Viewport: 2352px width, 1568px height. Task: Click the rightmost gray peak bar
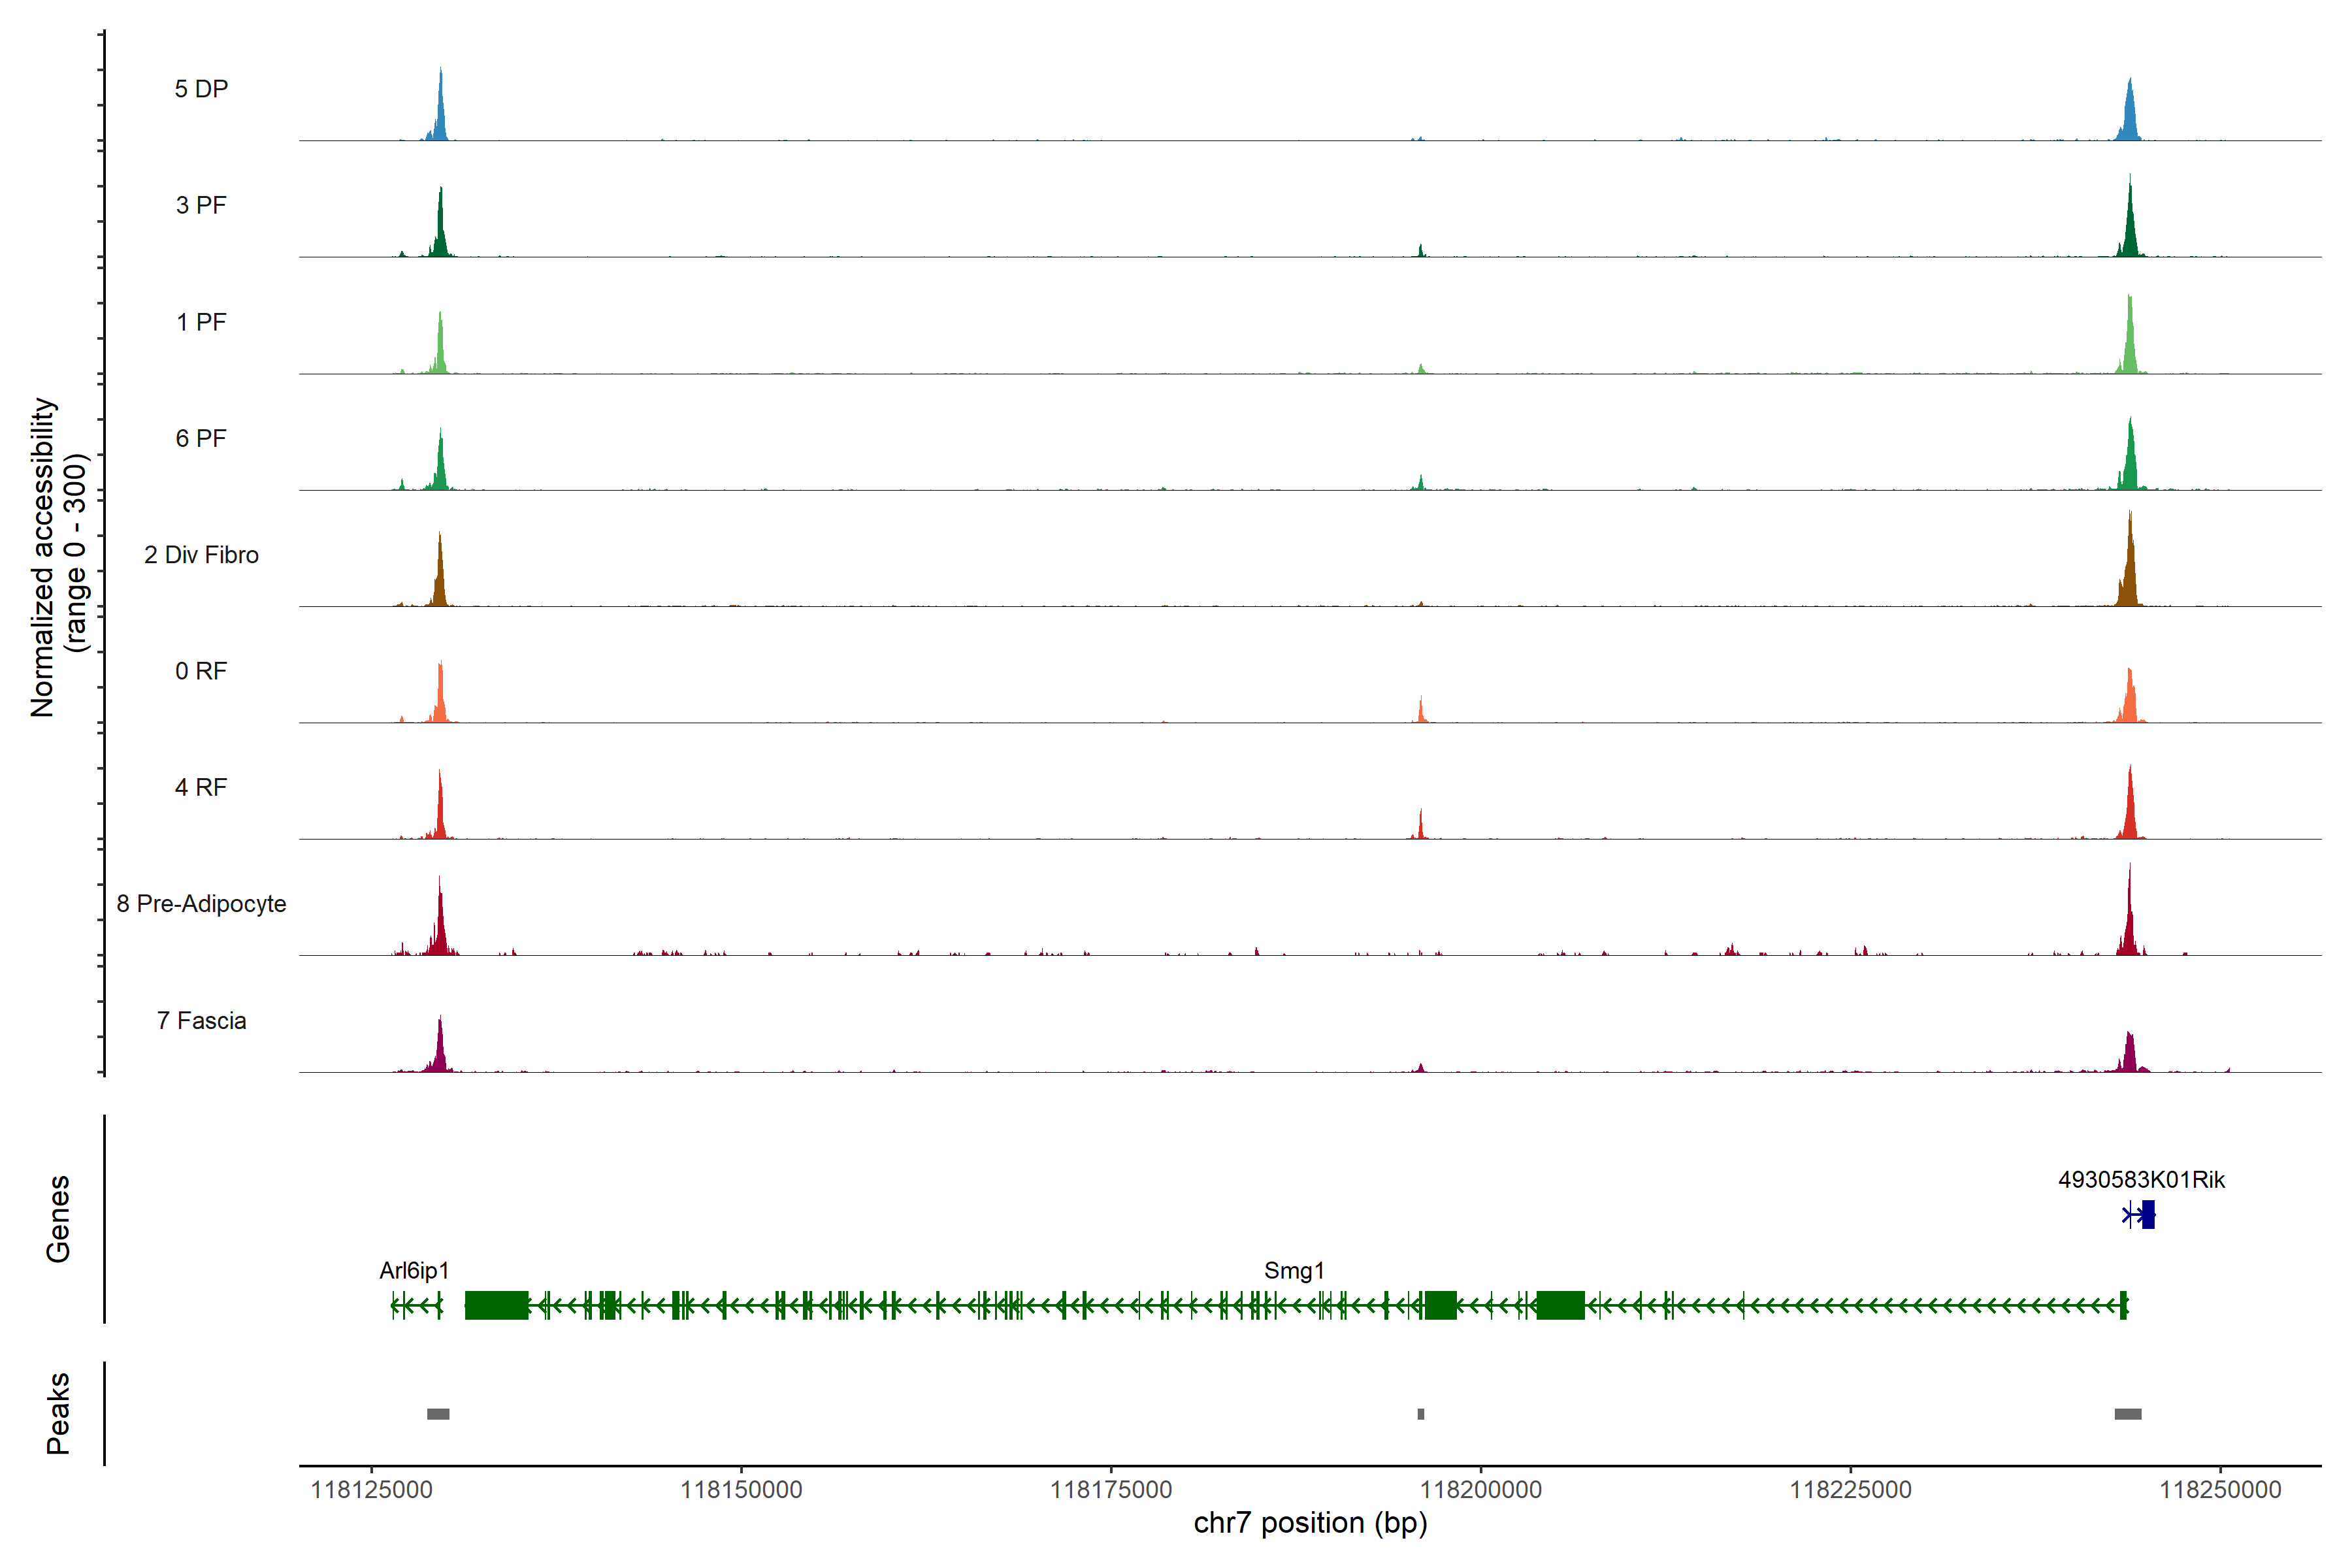pos(2128,1414)
